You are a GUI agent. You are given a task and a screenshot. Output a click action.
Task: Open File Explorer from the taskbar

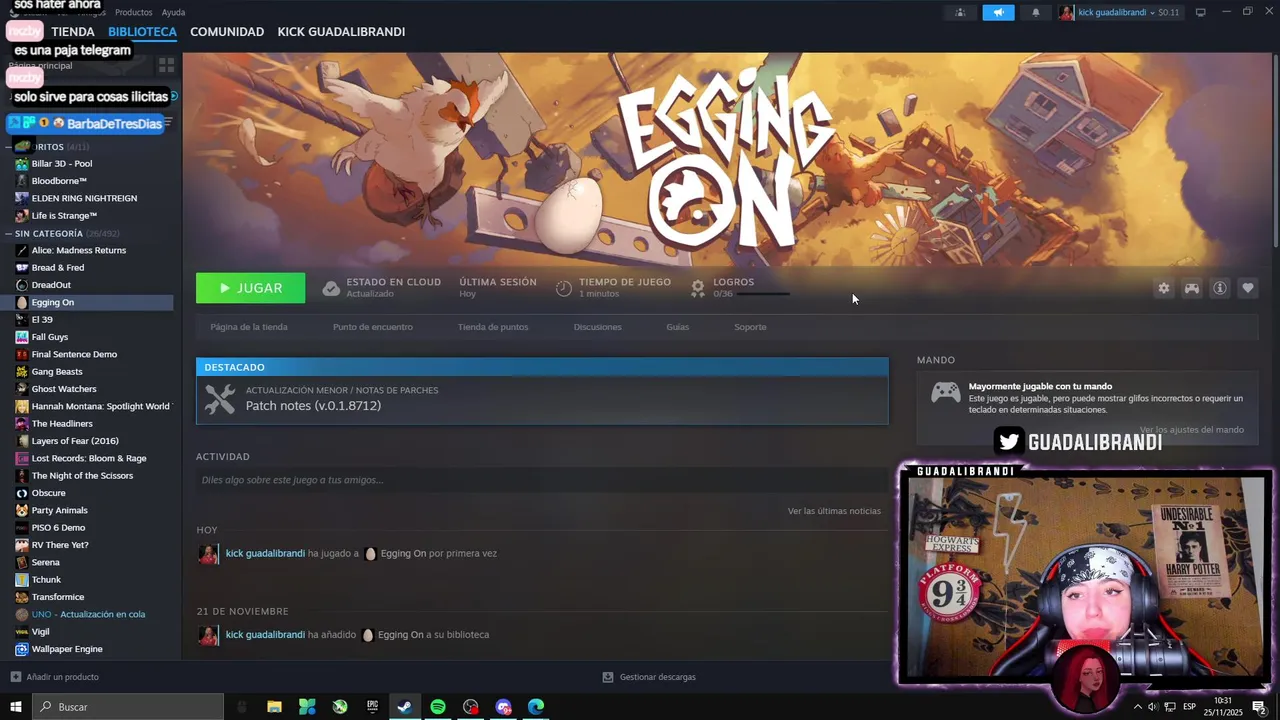(274, 707)
